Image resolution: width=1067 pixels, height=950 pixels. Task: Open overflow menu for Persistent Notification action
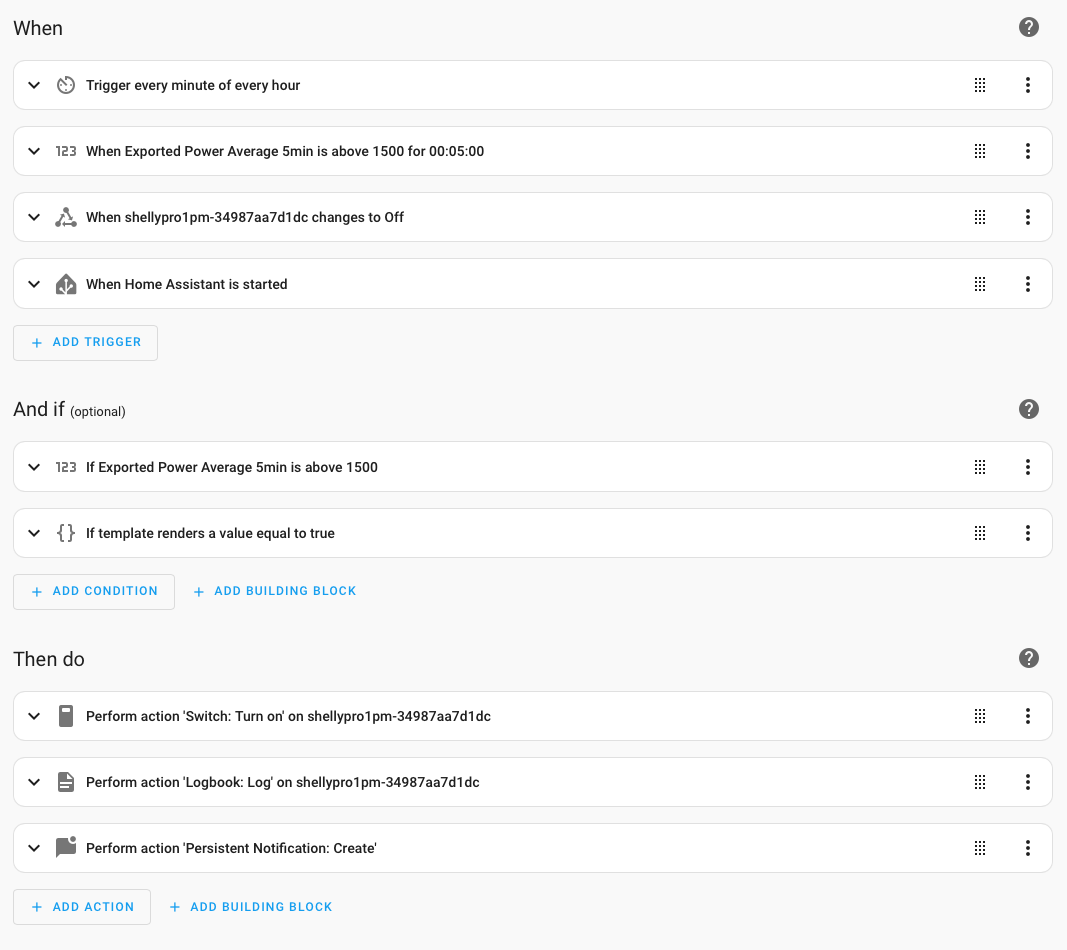coord(1027,848)
